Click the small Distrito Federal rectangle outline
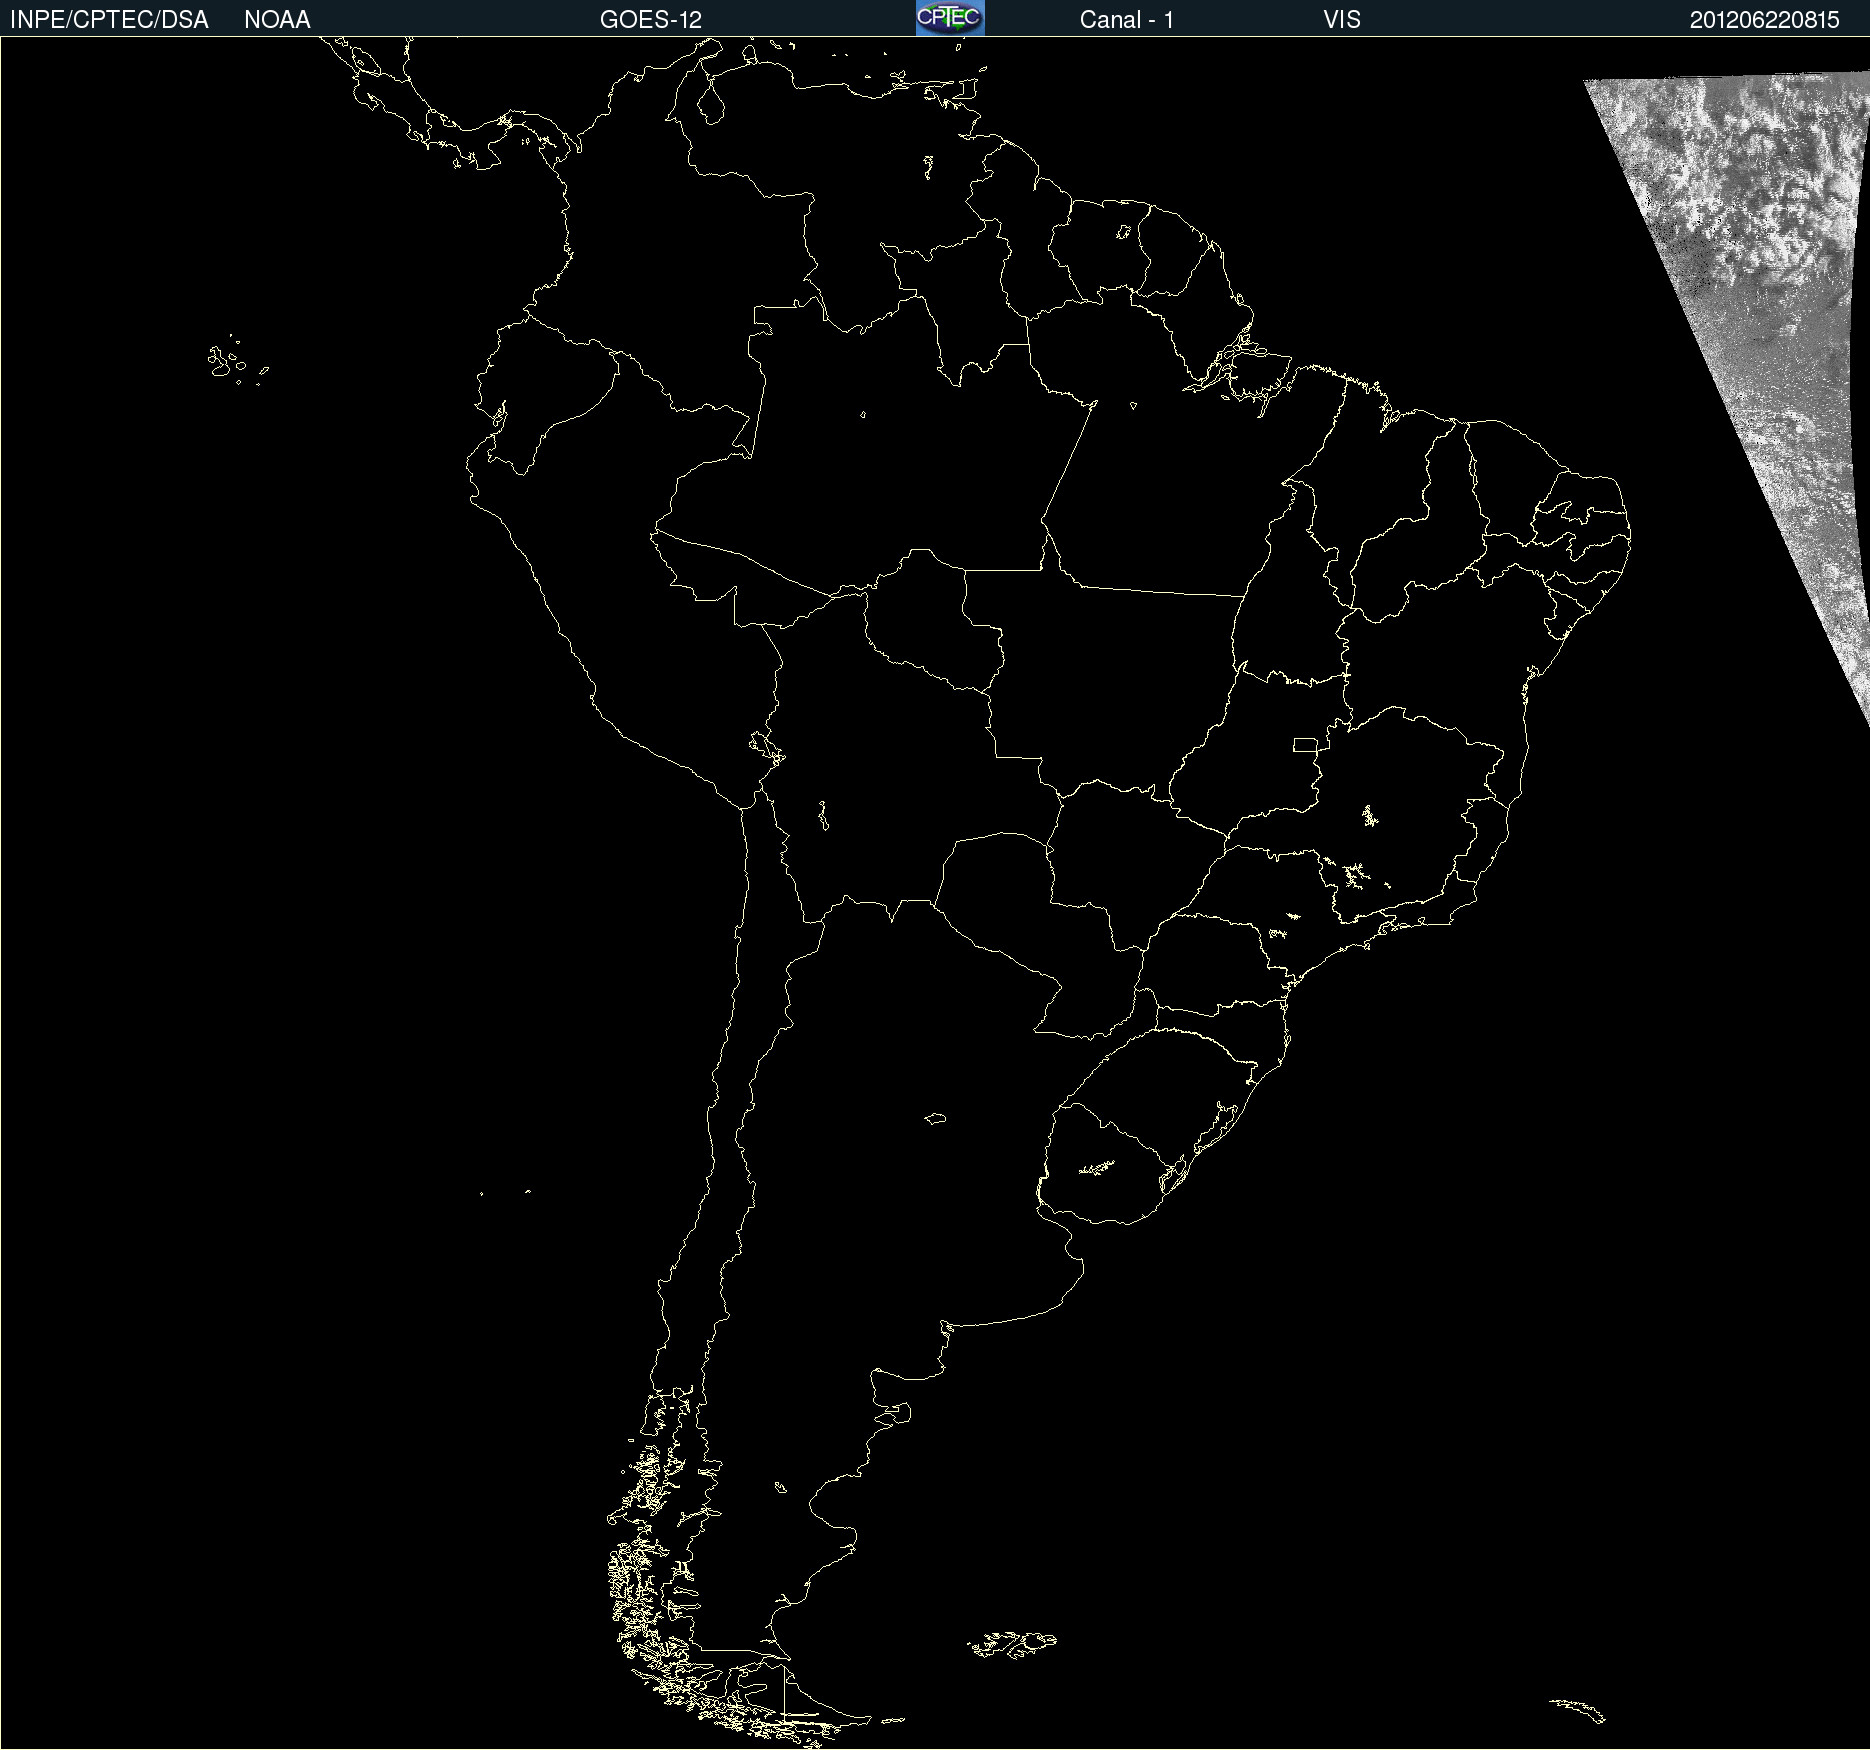 click(x=1305, y=745)
